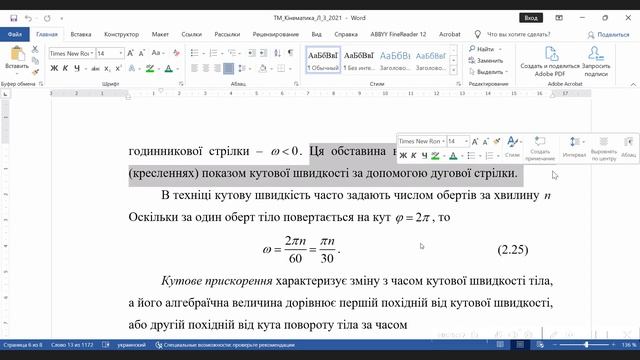Image resolution: width=640 pixels, height=360 pixels.
Task: Click the Redo icon in the title bar
Action: [x=47, y=18]
